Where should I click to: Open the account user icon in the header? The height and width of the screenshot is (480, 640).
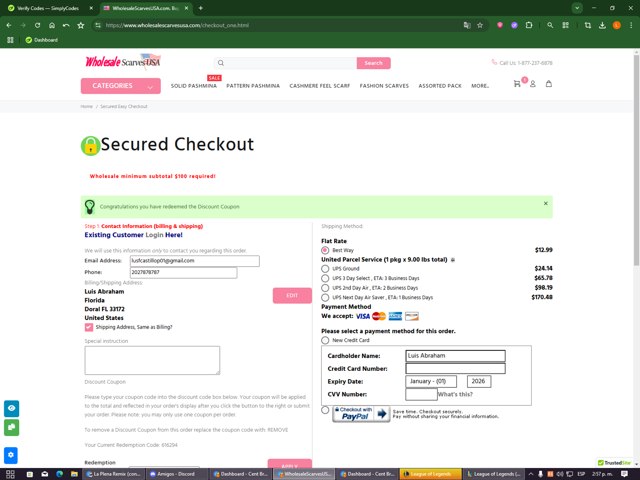pos(533,84)
